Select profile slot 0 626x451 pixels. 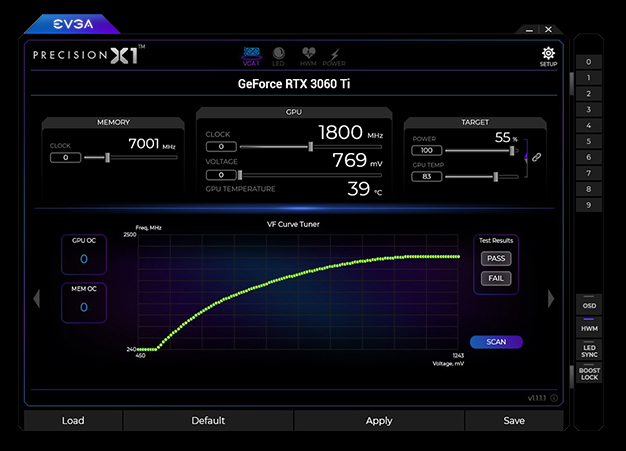coord(588,62)
